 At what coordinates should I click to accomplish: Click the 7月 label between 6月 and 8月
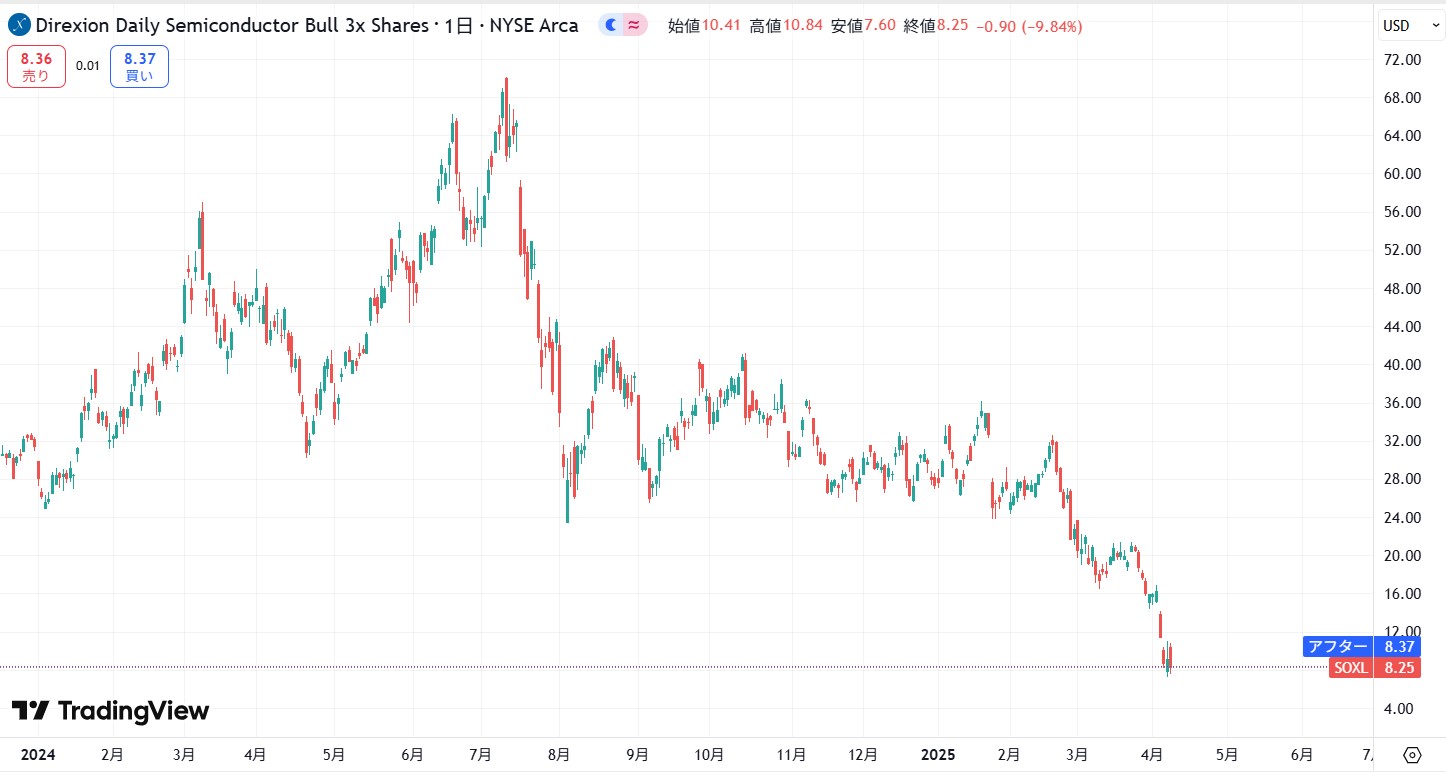tap(481, 755)
